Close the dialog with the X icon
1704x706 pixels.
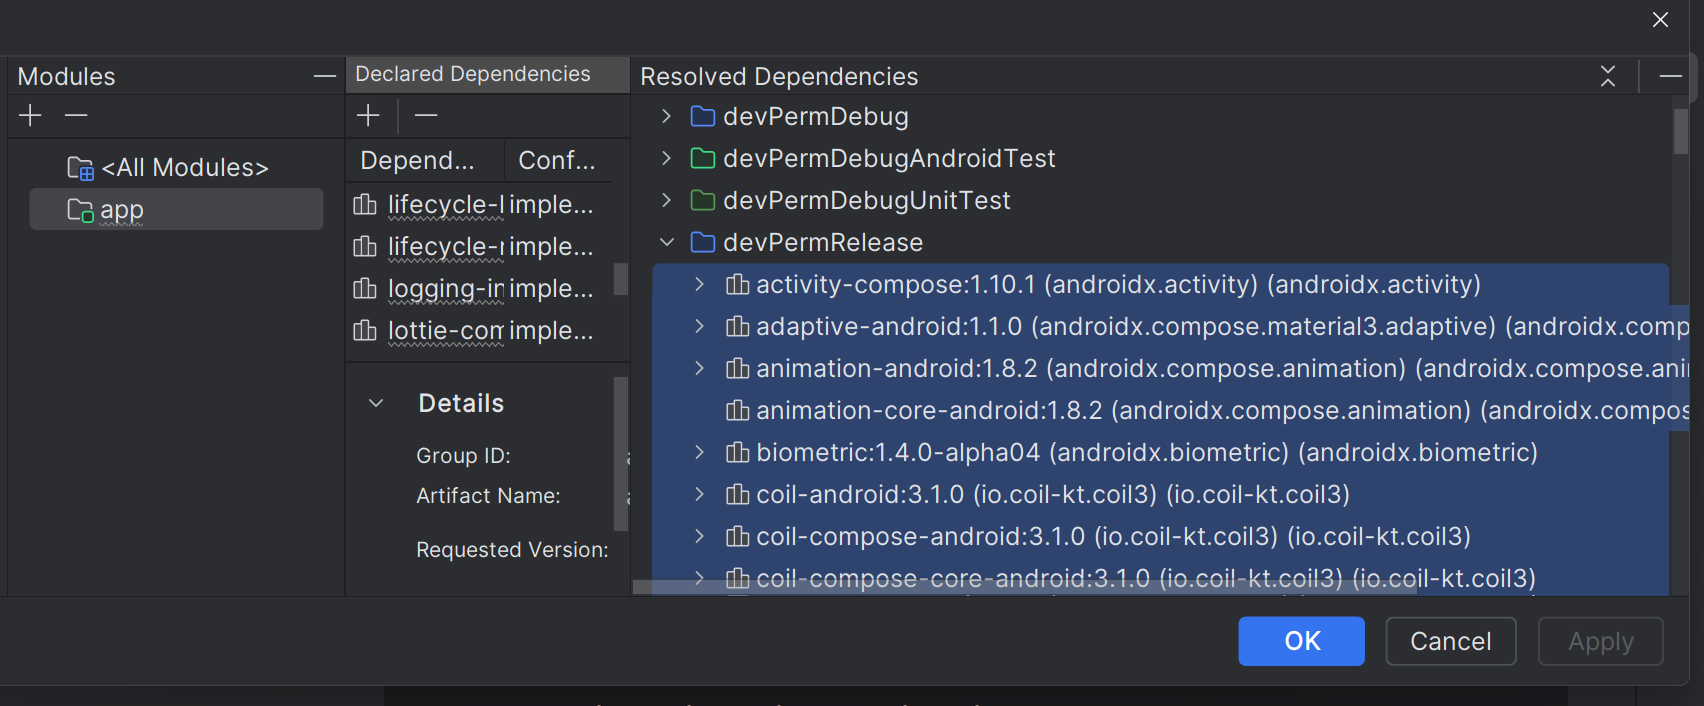pos(1660,20)
